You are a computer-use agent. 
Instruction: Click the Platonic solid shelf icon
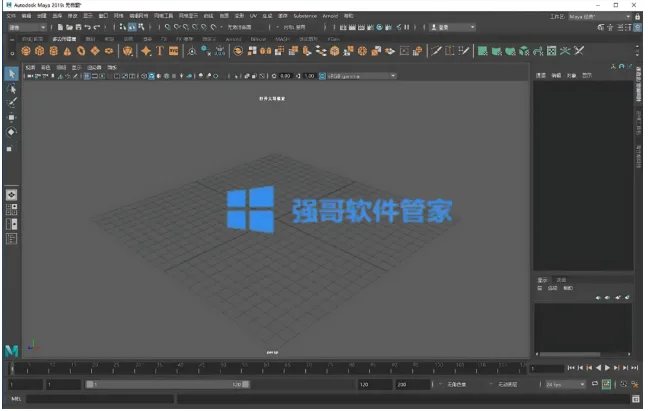coord(128,51)
